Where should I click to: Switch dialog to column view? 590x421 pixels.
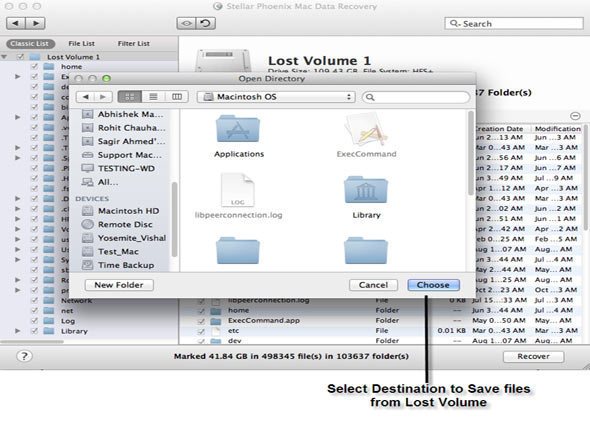click(x=177, y=97)
